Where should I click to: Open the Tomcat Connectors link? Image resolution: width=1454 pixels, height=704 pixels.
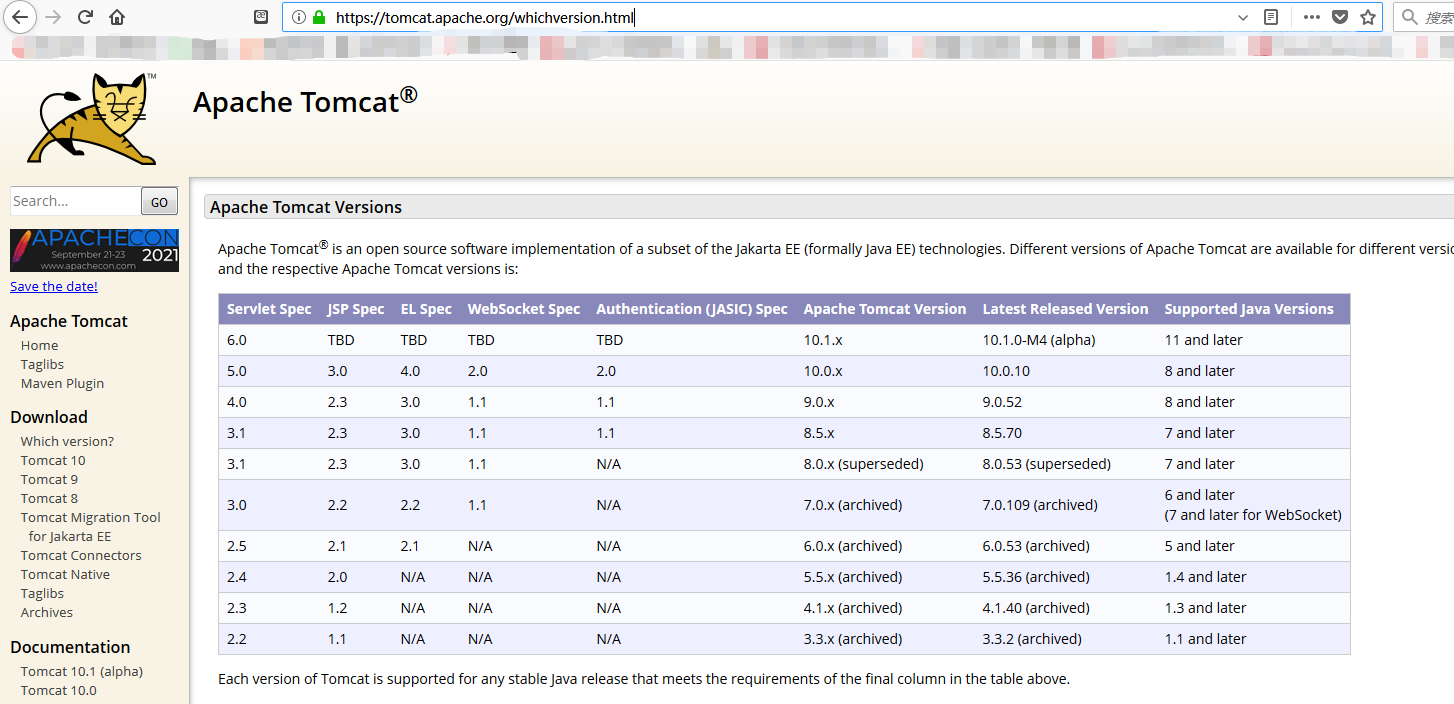[81, 555]
